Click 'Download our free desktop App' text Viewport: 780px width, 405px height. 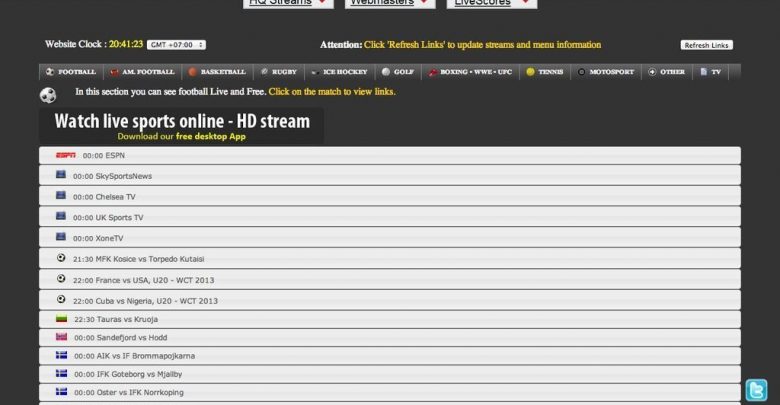182,136
